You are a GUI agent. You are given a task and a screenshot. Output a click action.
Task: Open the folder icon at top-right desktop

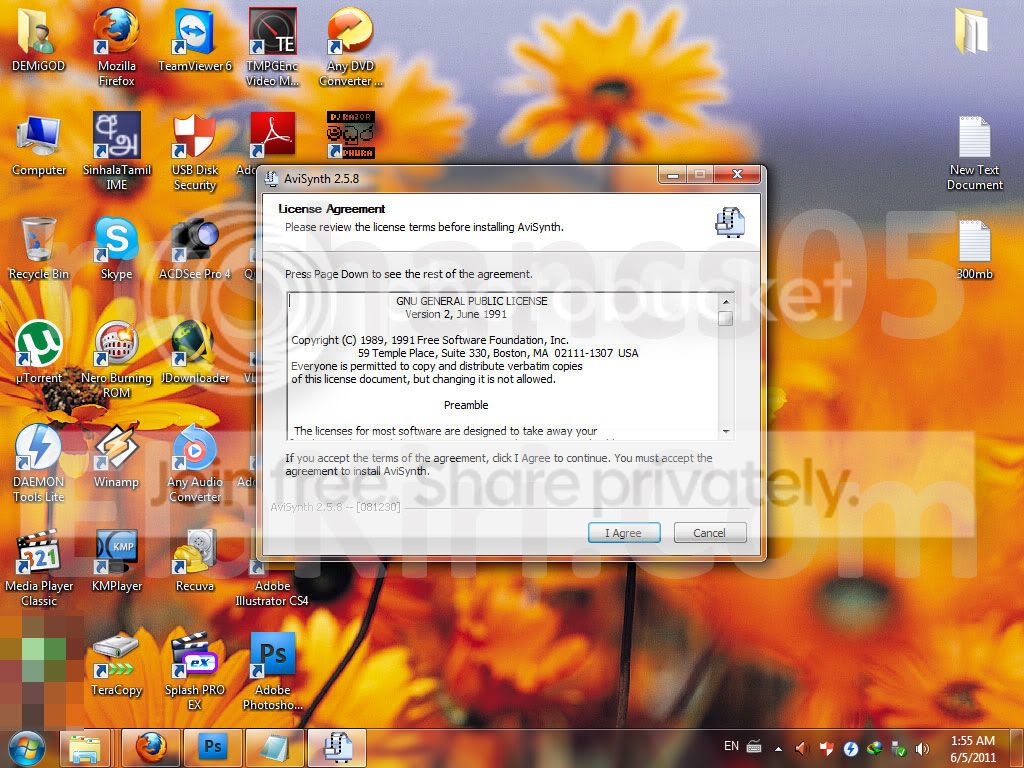(x=972, y=30)
